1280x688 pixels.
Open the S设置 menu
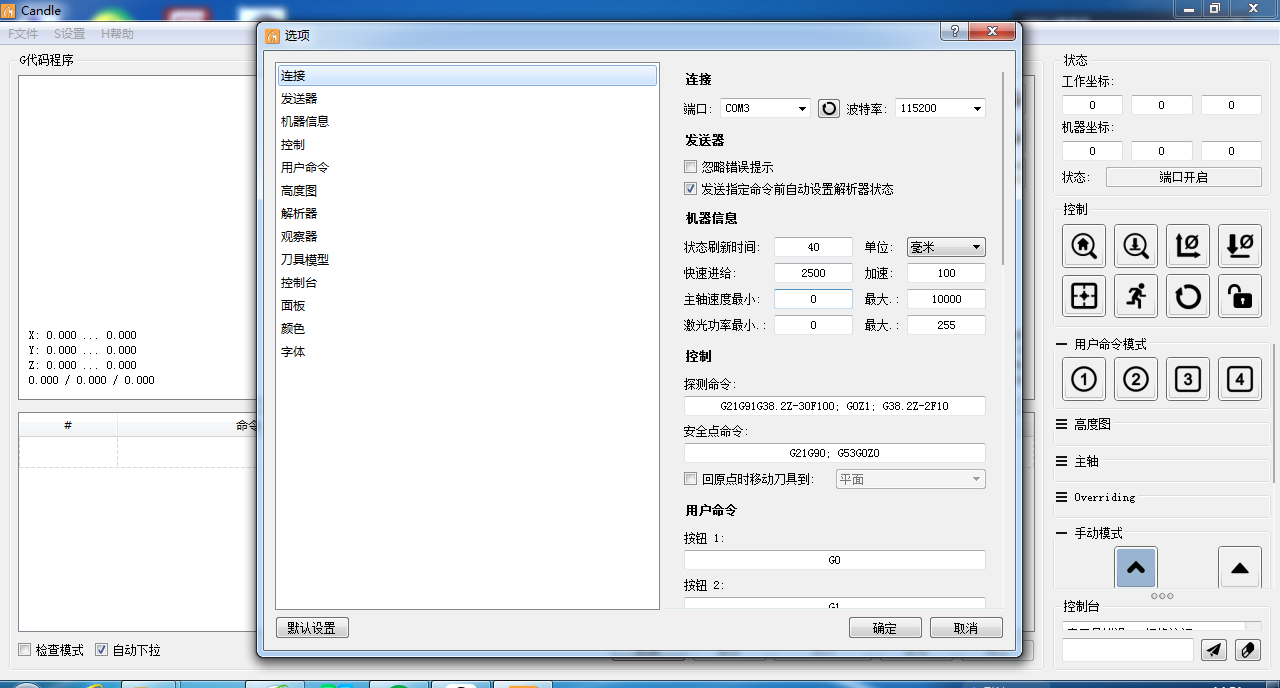(70, 34)
